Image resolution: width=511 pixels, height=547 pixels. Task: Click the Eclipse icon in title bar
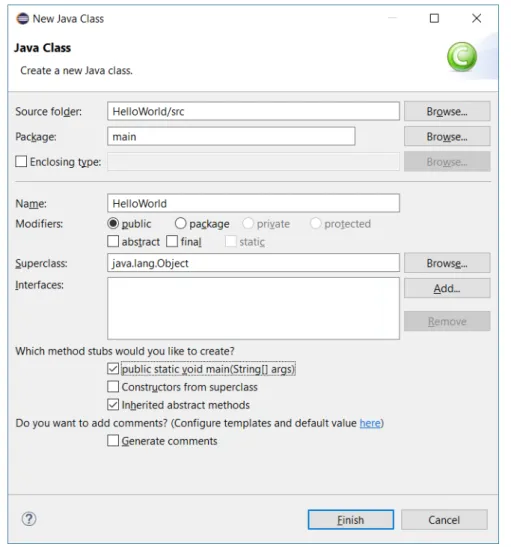[x=22, y=18]
